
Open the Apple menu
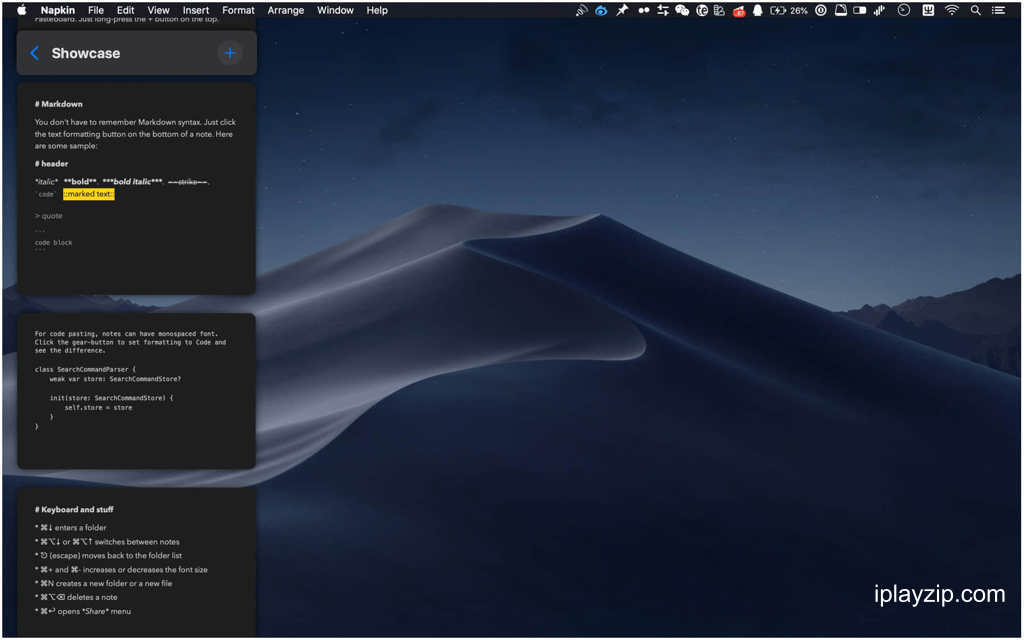tap(22, 10)
